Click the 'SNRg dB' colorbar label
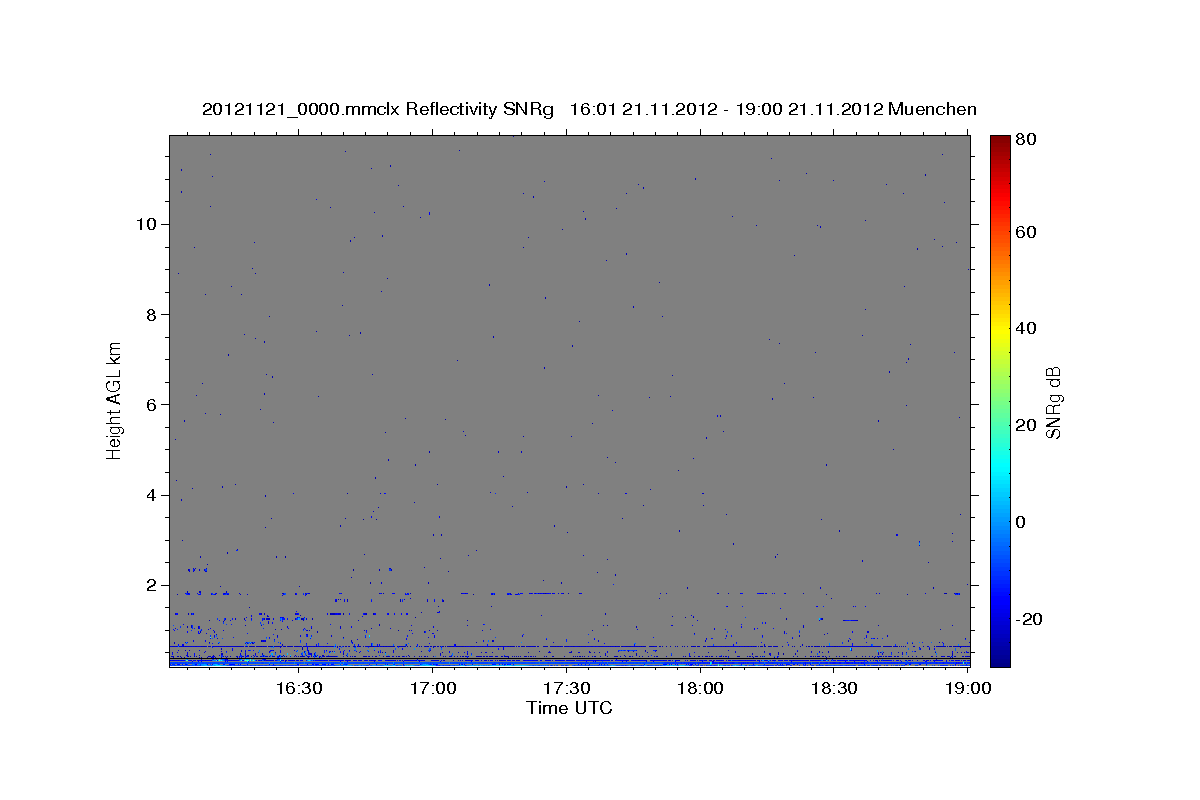 tap(1053, 403)
